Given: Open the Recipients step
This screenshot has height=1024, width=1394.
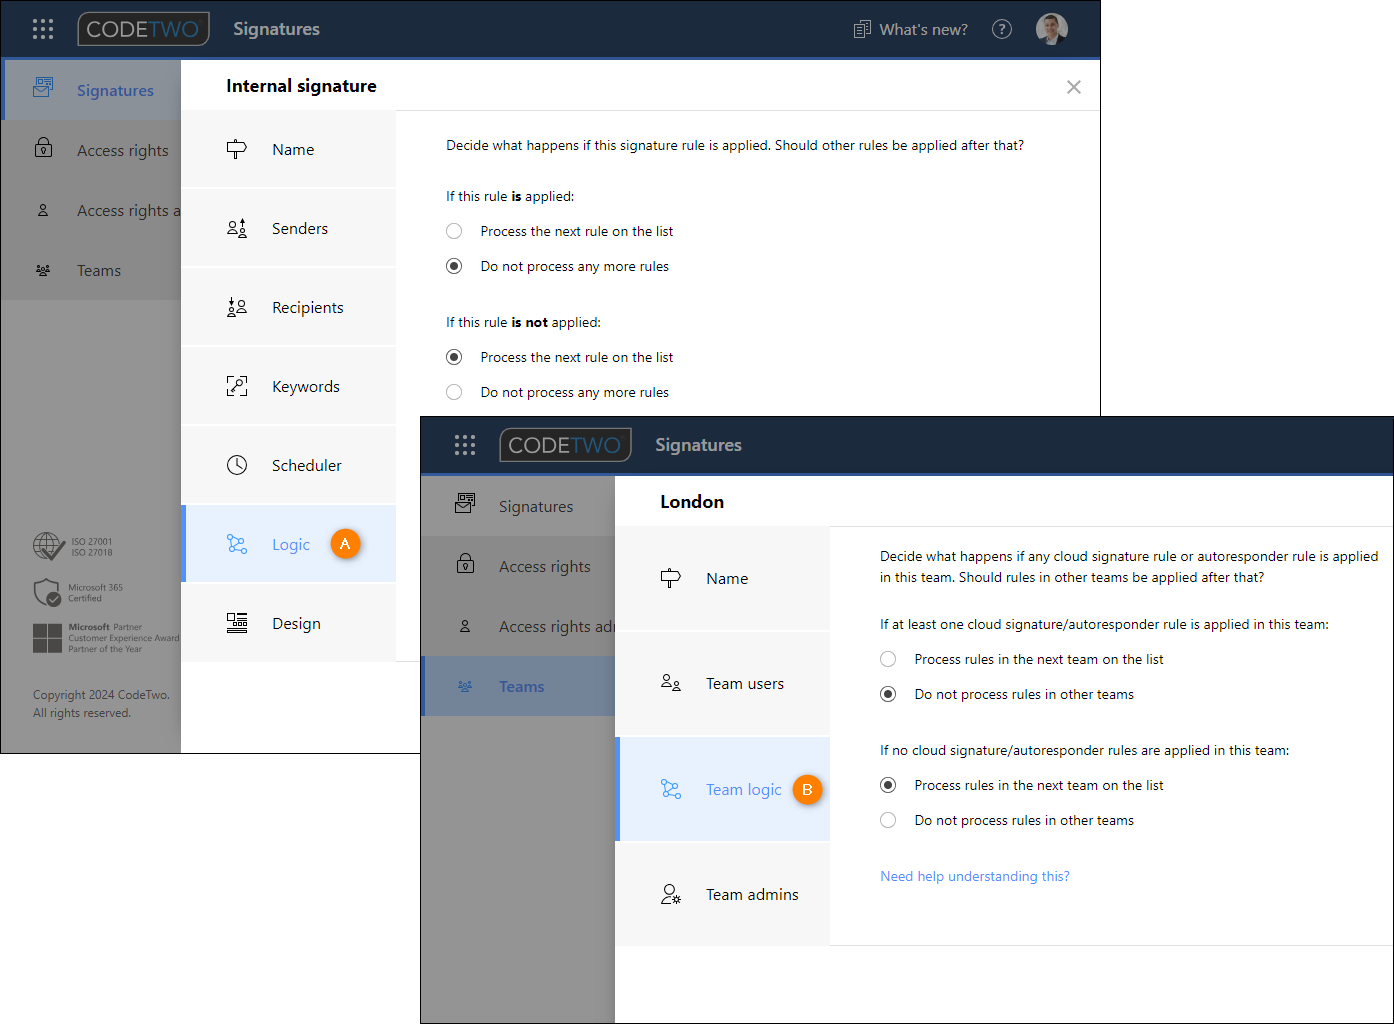Looking at the screenshot, I should pyautogui.click(x=289, y=307).
